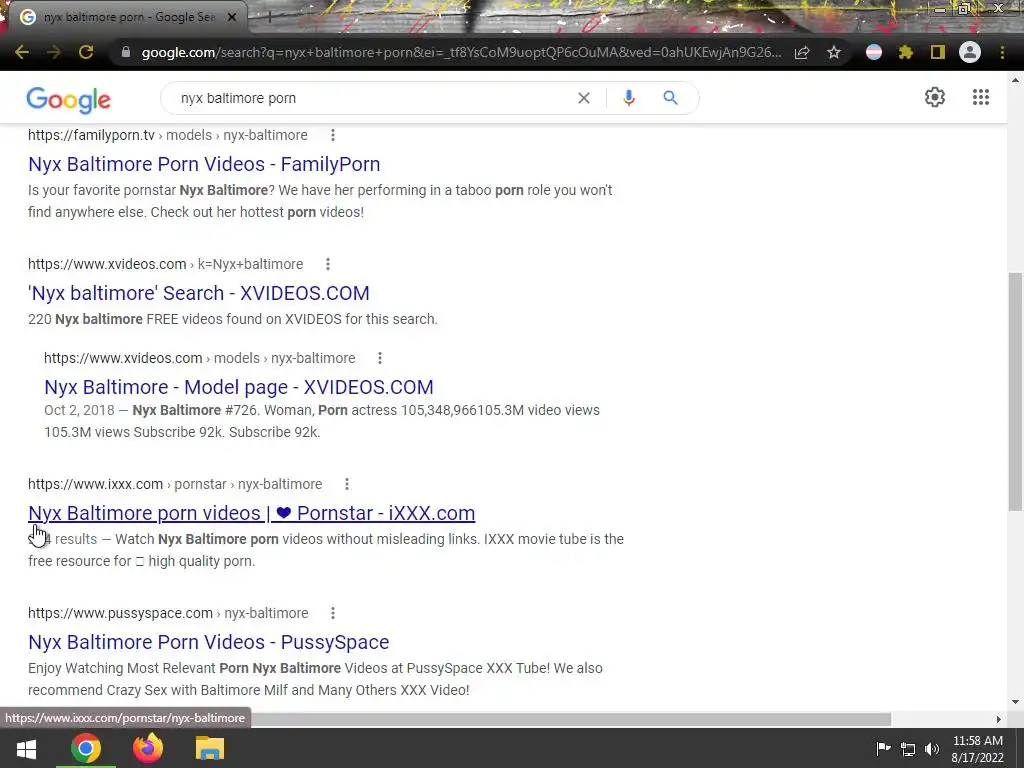Click the 'Oct 2, 2018' date text

[79, 410]
